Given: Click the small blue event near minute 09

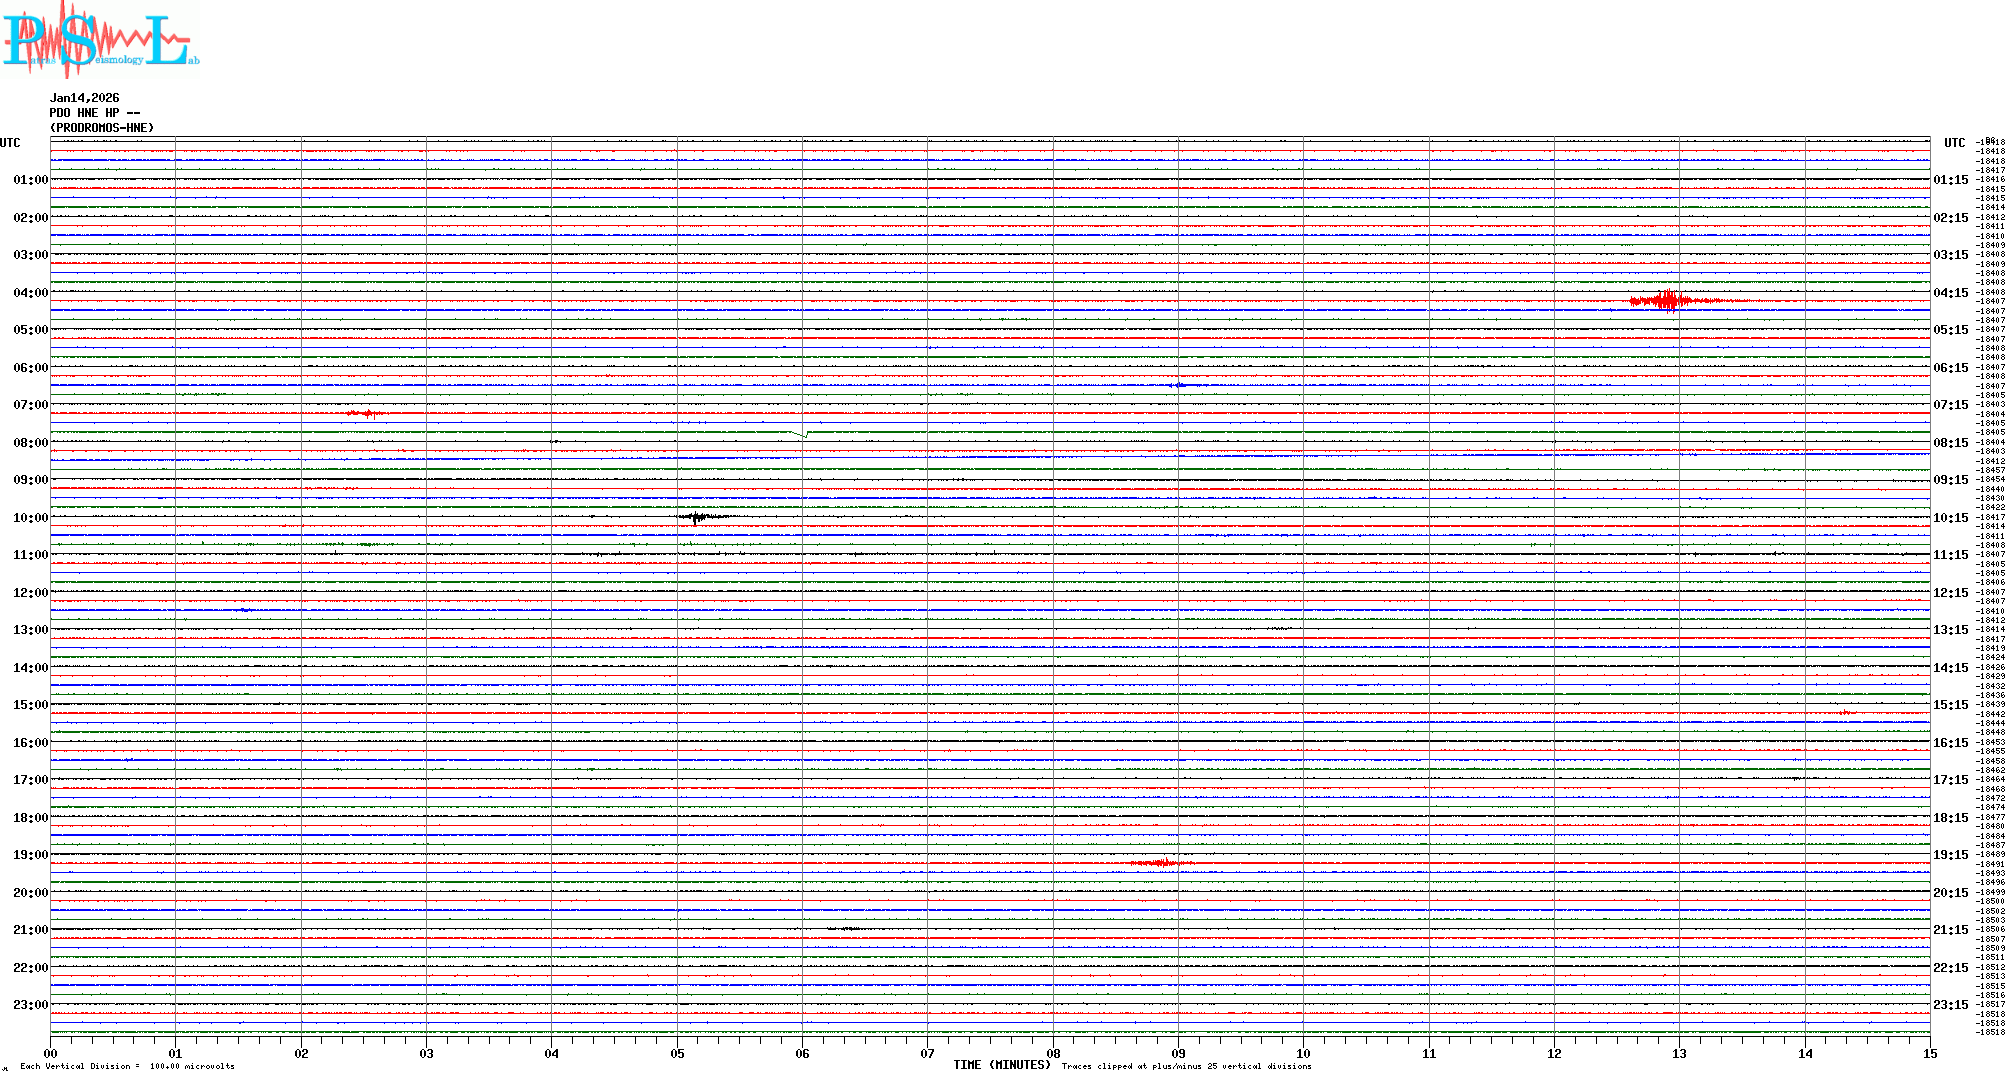Looking at the screenshot, I should click(1181, 385).
